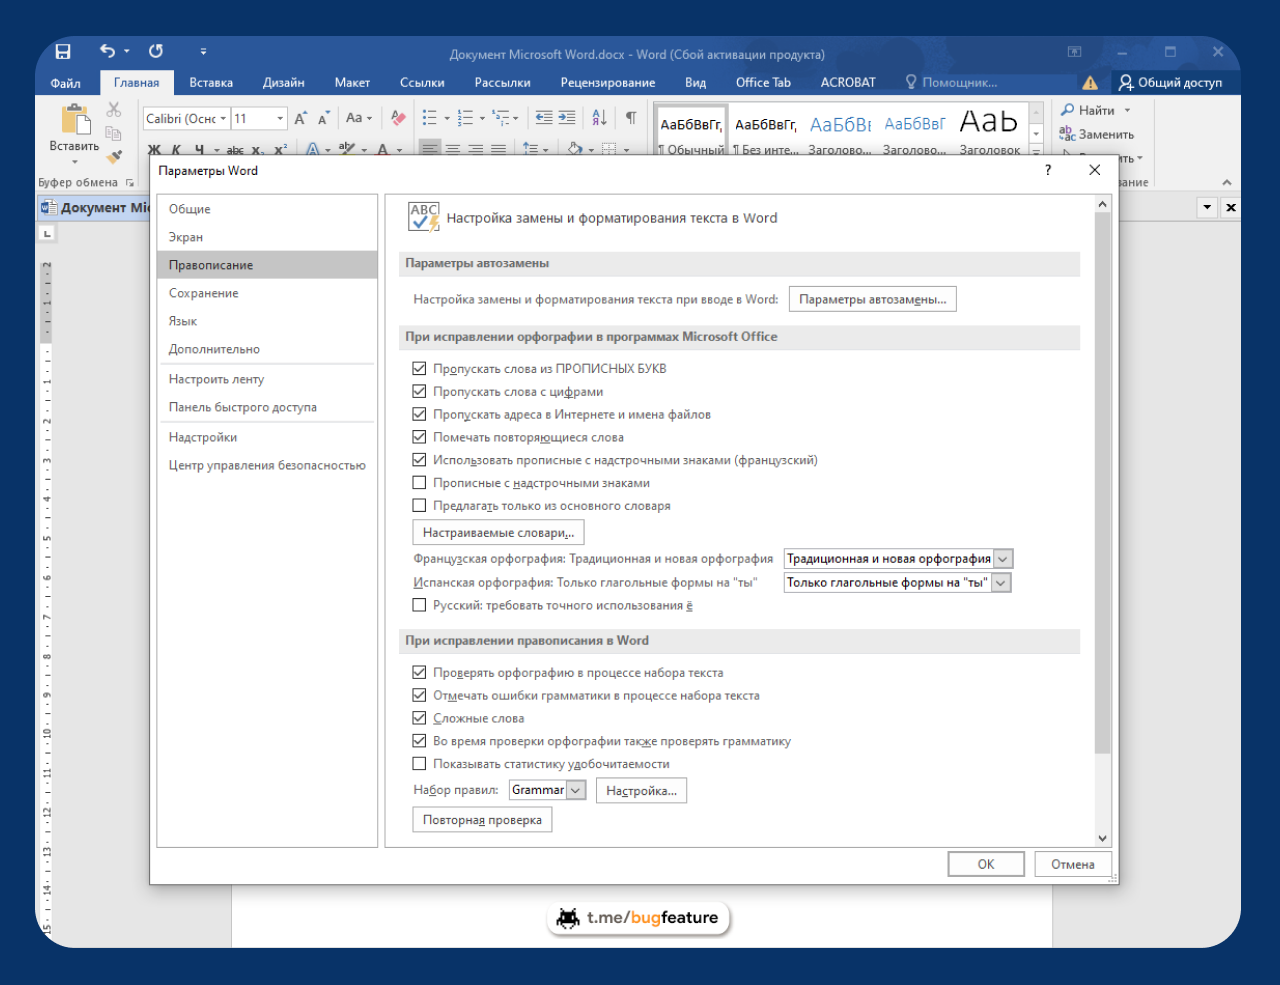
Task: Select the large 'Заголовок' (Aab) style thumbnail
Action: pyautogui.click(x=990, y=131)
